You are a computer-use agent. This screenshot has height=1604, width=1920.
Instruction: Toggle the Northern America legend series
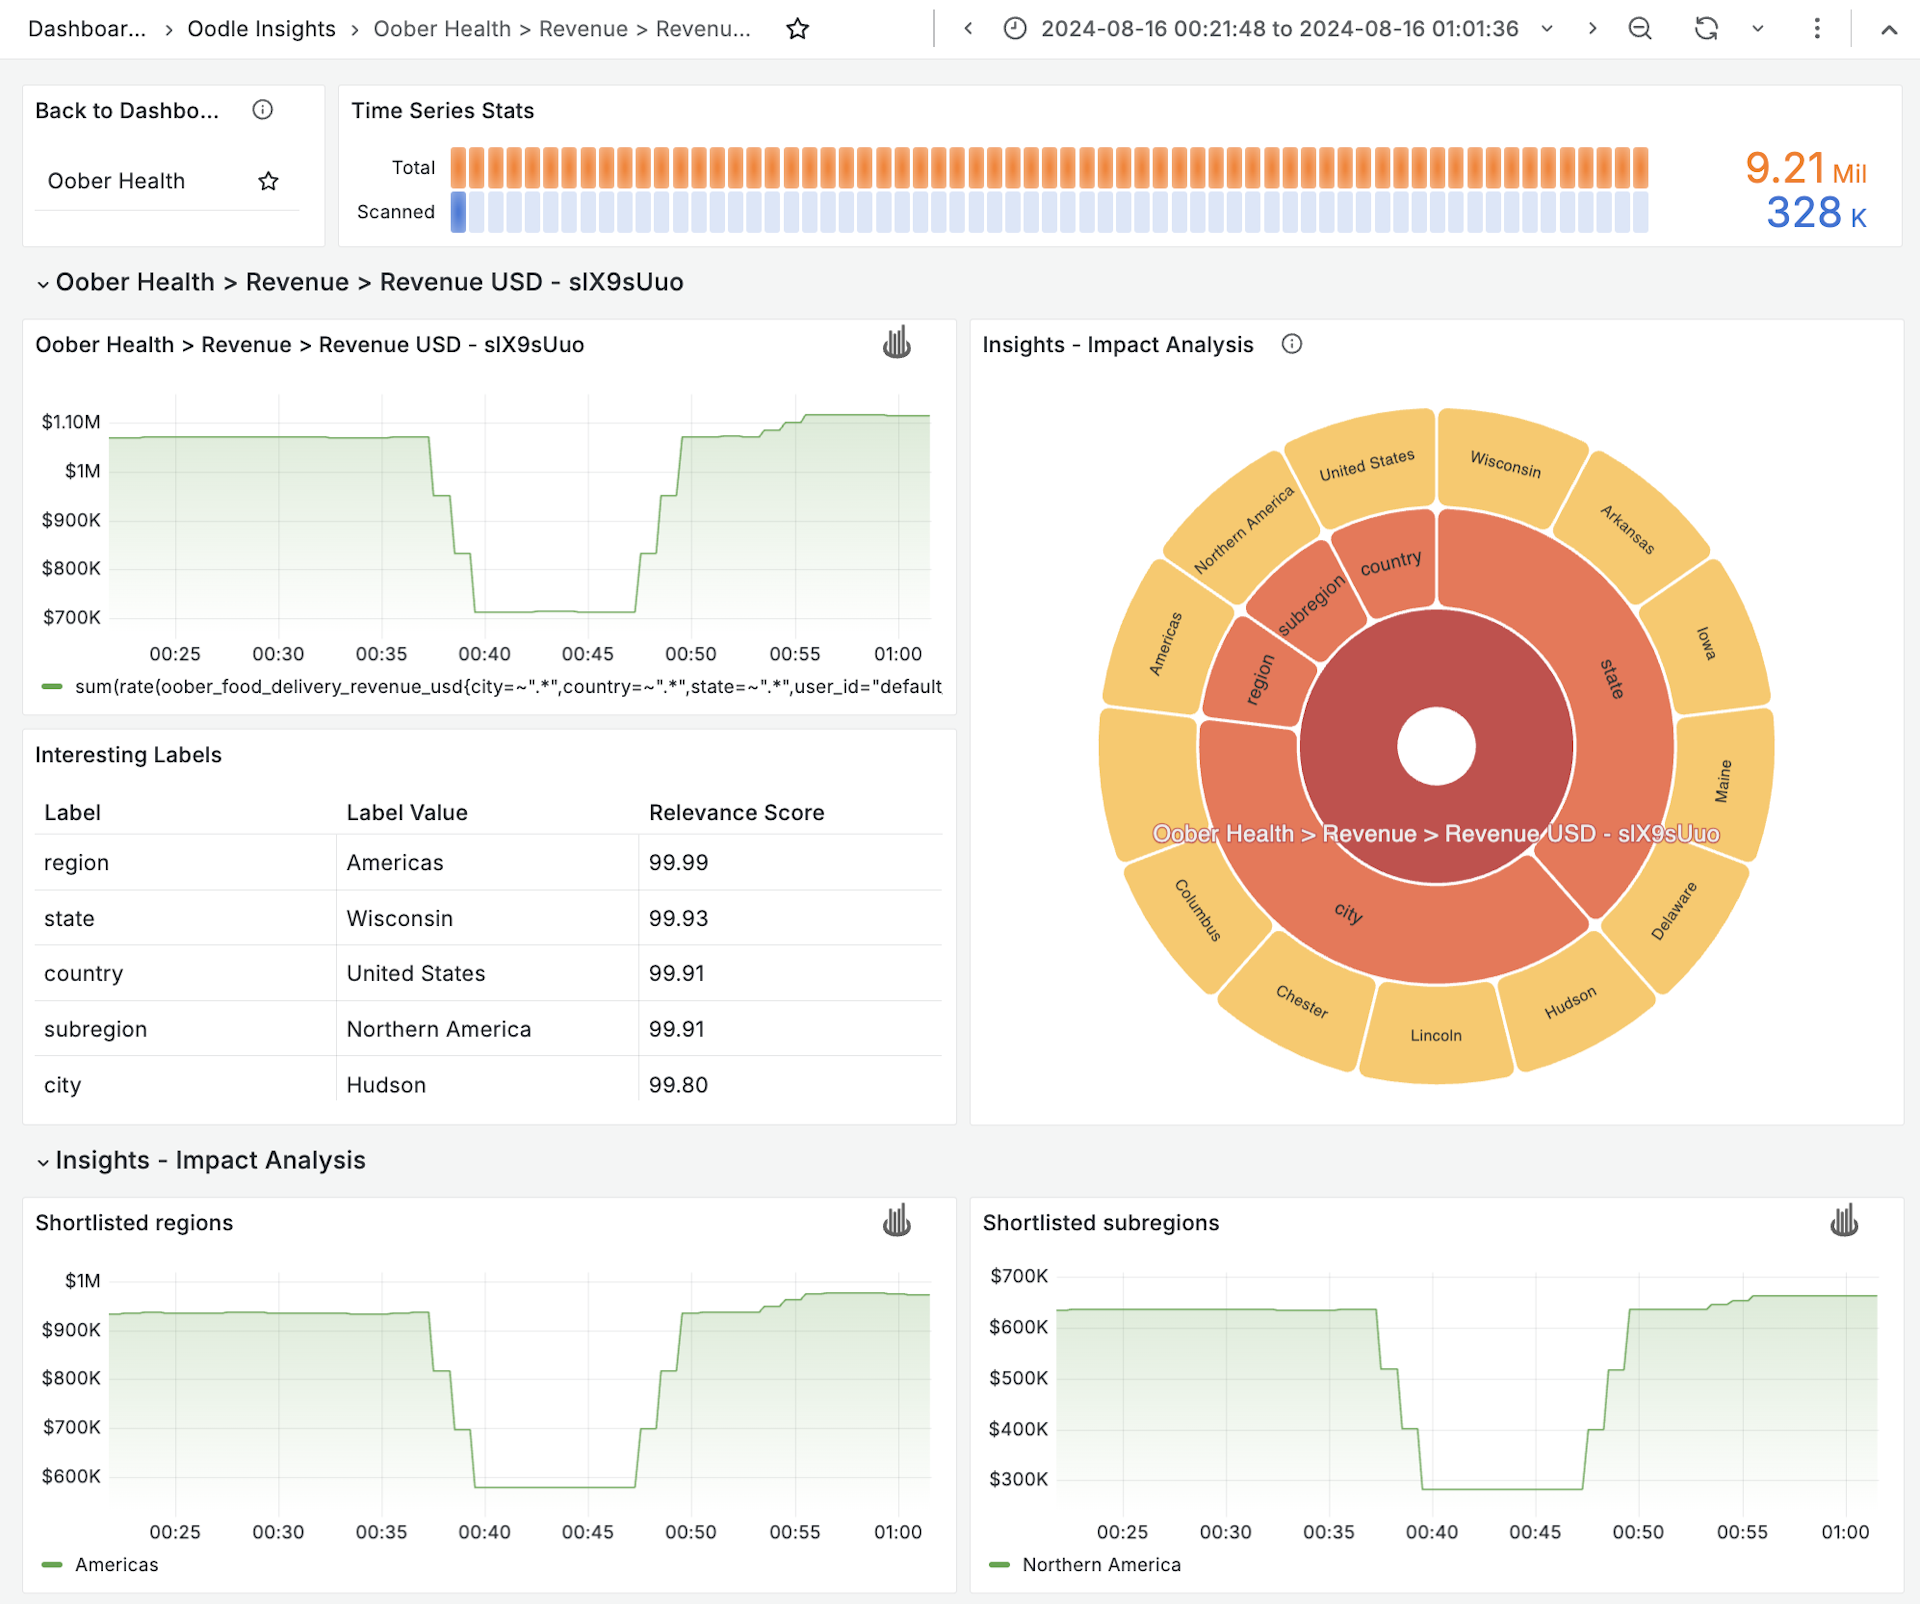coord(1100,1565)
